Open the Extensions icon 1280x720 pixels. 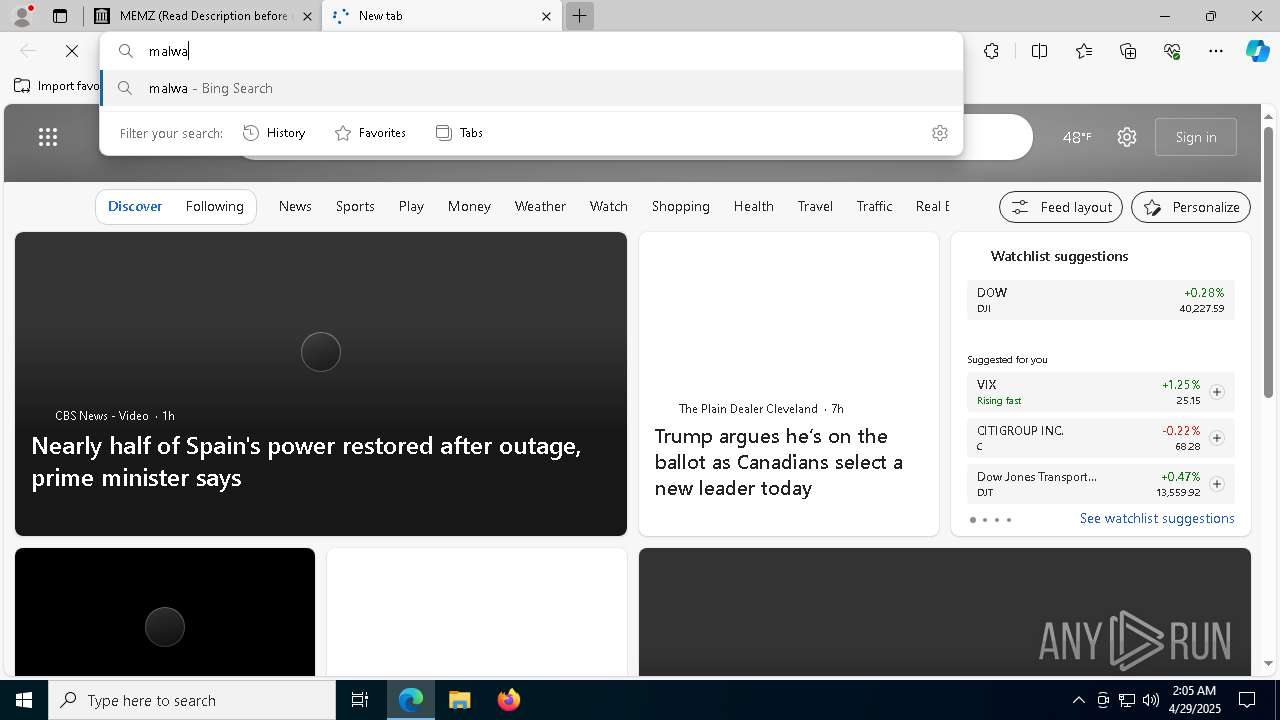click(991, 51)
